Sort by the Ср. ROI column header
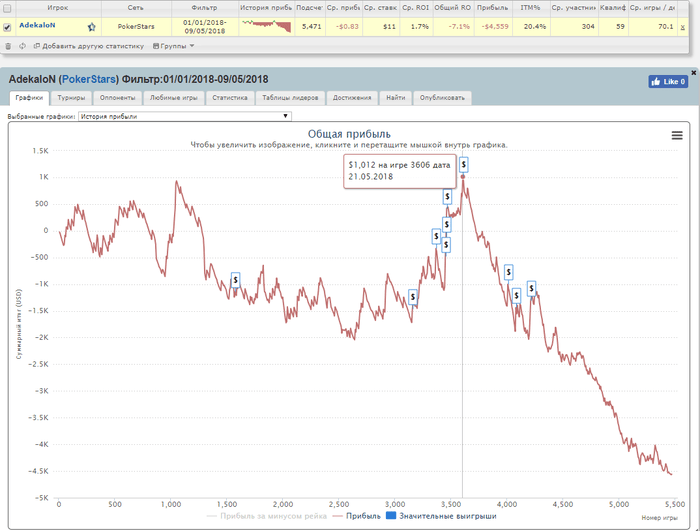This screenshot has height=531, width=700. (416, 8)
